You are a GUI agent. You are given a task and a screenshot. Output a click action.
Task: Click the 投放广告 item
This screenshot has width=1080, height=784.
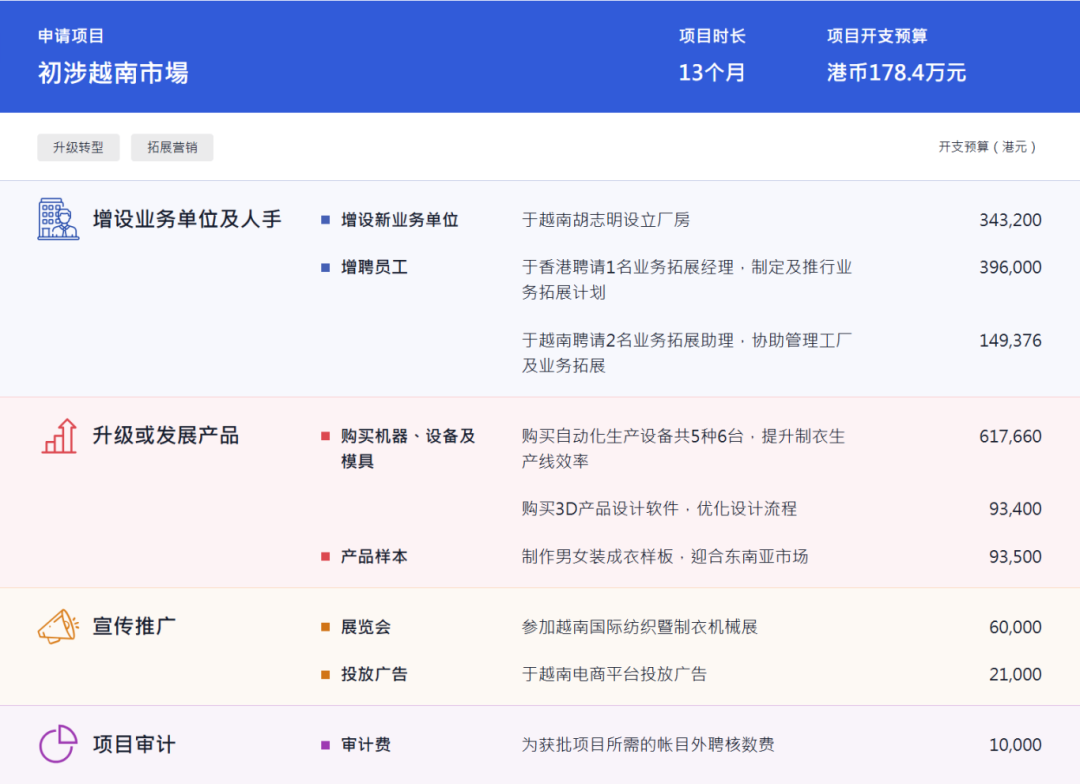tap(374, 674)
